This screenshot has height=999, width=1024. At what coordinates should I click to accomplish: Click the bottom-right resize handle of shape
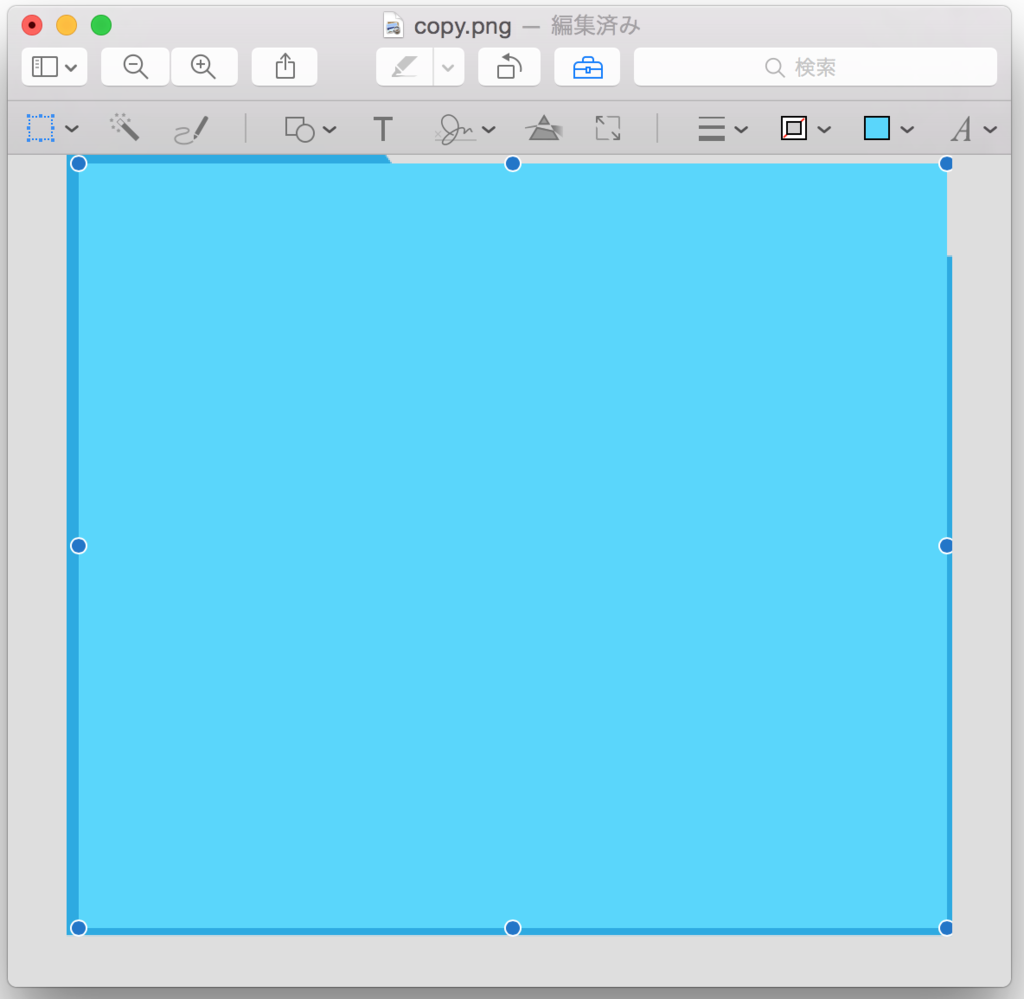coord(945,928)
